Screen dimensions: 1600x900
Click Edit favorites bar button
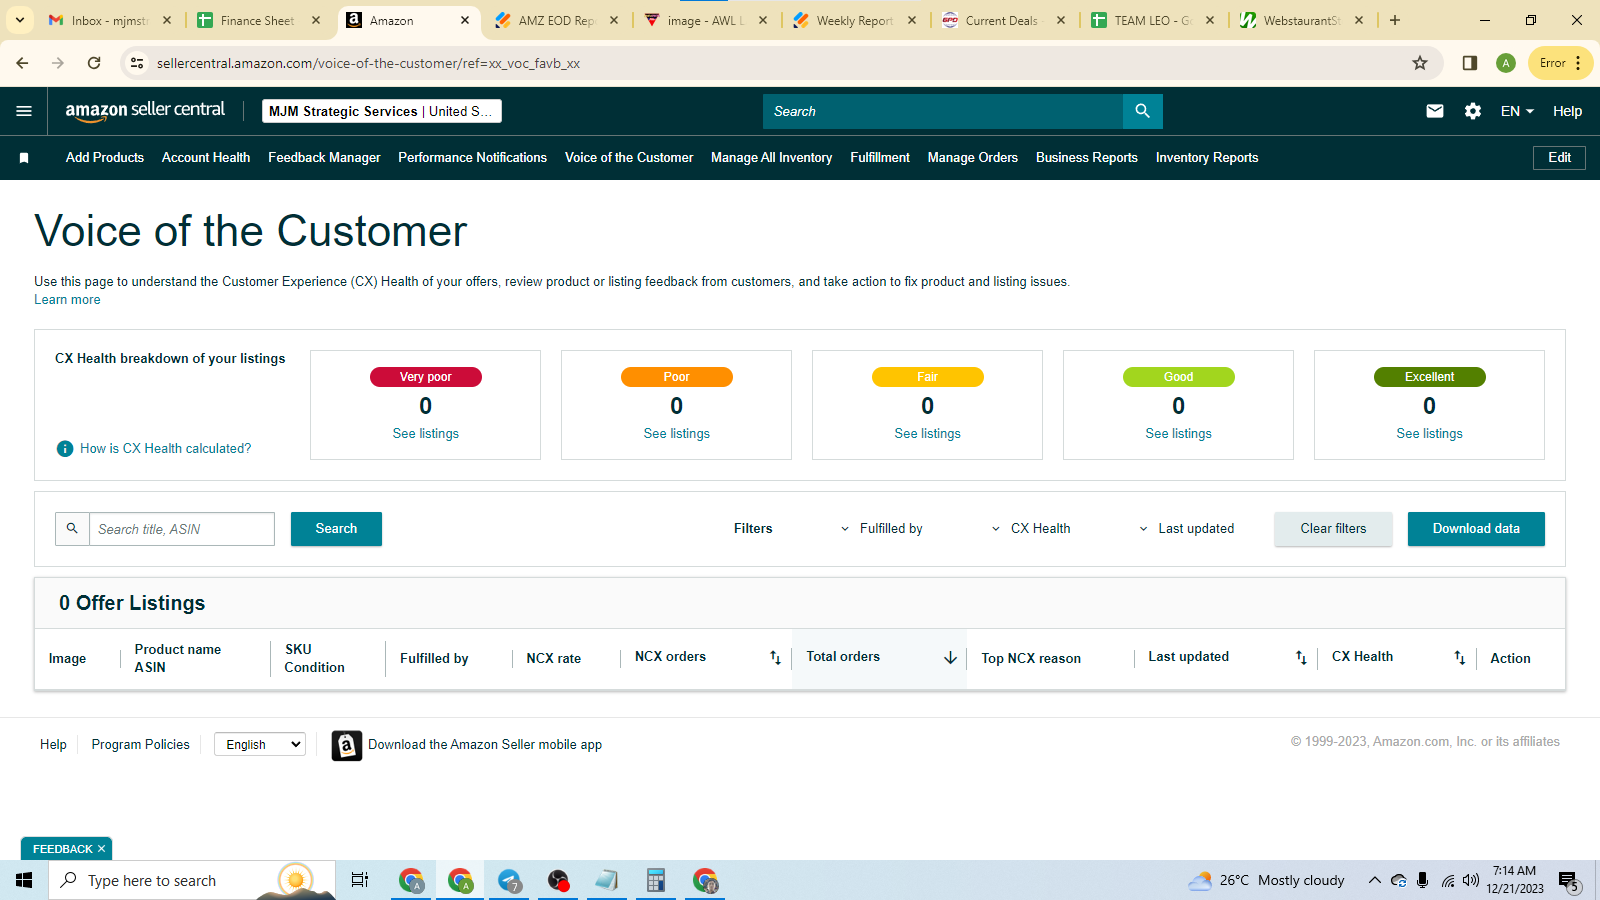[x=1559, y=158]
